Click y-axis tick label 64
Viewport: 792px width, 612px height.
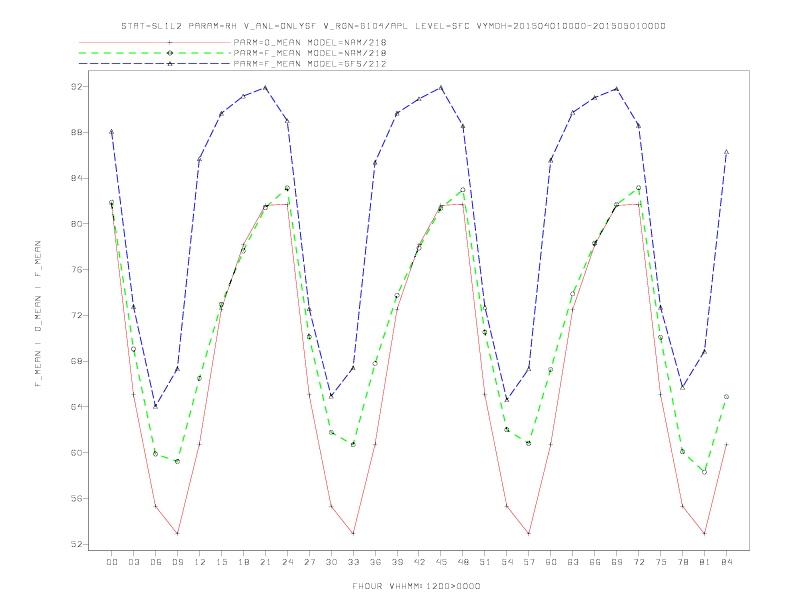(x=77, y=407)
